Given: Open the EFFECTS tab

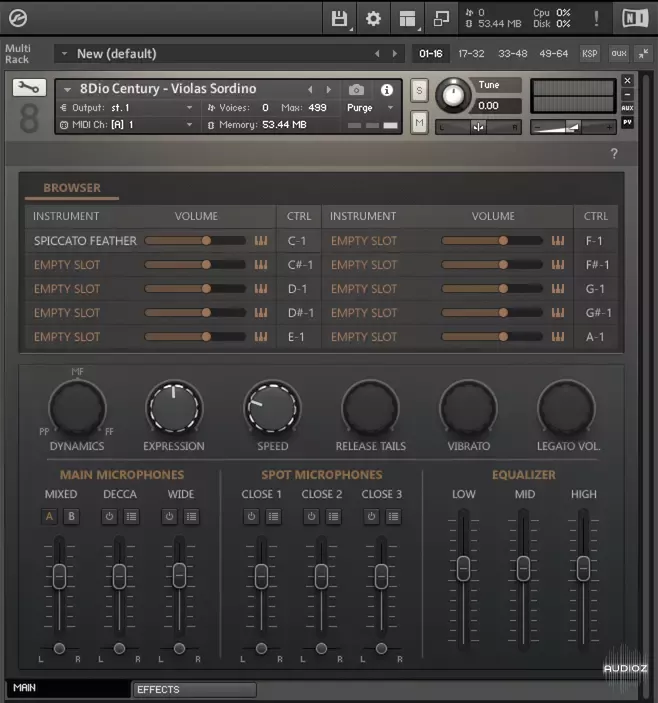Looking at the screenshot, I should click(x=195, y=690).
